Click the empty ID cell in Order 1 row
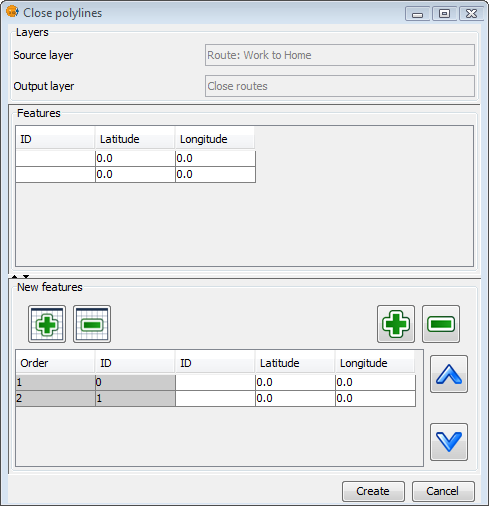 pos(215,382)
